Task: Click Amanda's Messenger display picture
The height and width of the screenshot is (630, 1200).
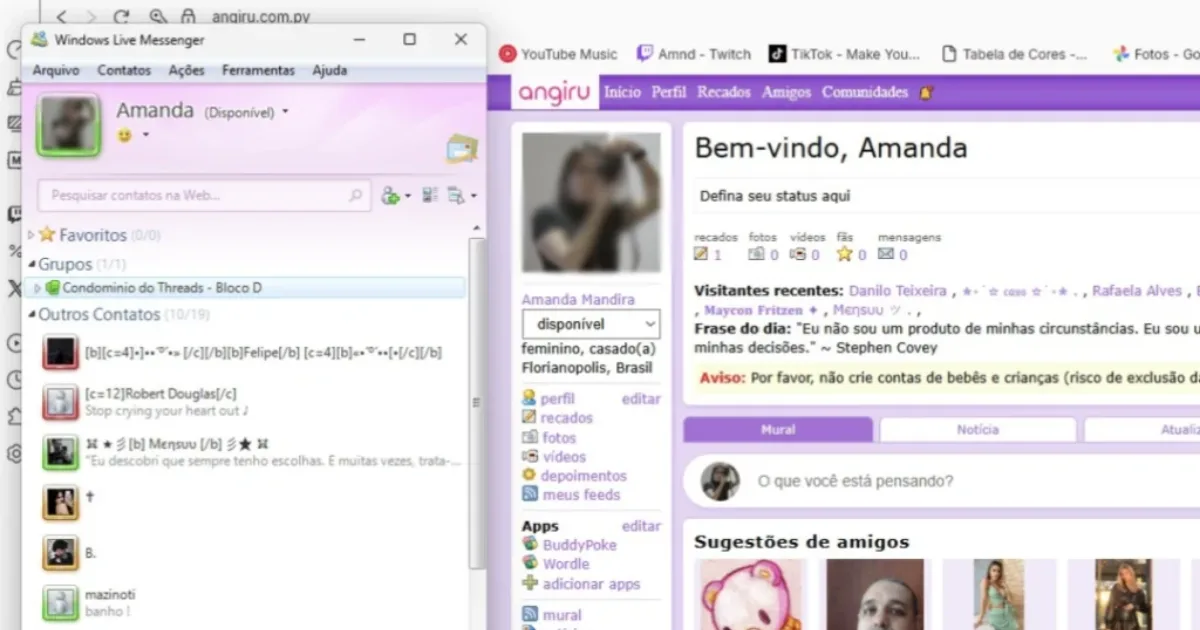Action: click(69, 126)
